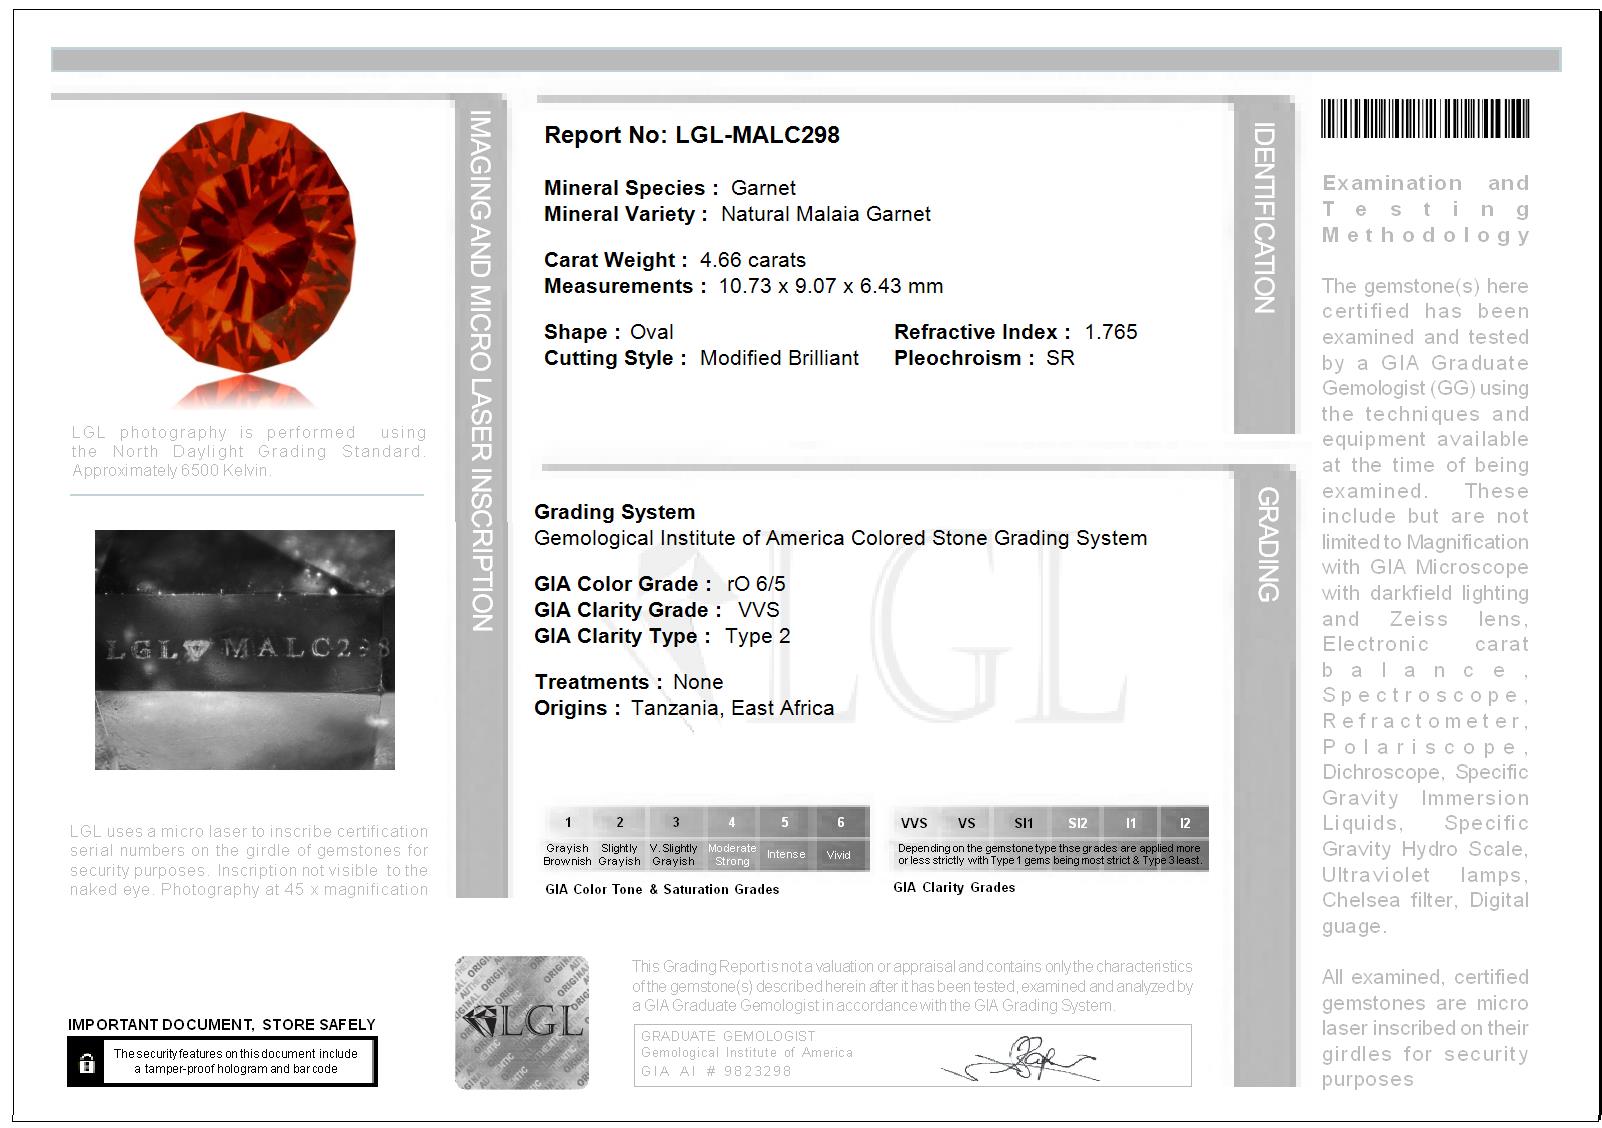Click the micro laser inscription photograph
The image size is (1602, 1128).
(245, 650)
